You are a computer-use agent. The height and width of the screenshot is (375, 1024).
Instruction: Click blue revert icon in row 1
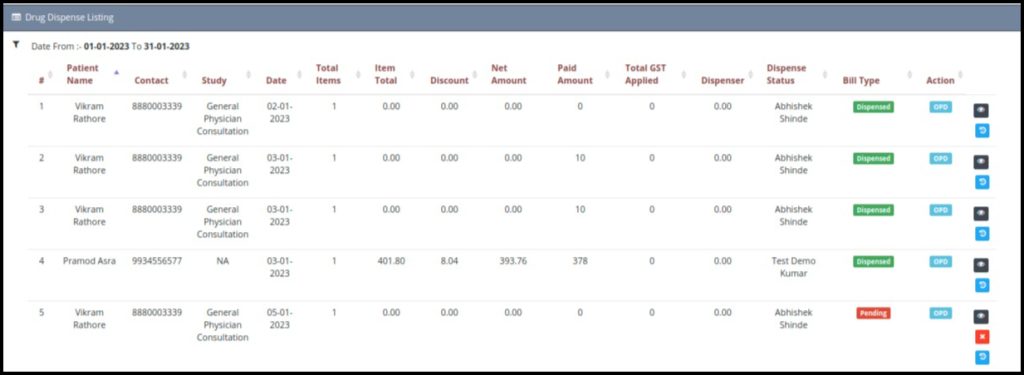coord(982,131)
